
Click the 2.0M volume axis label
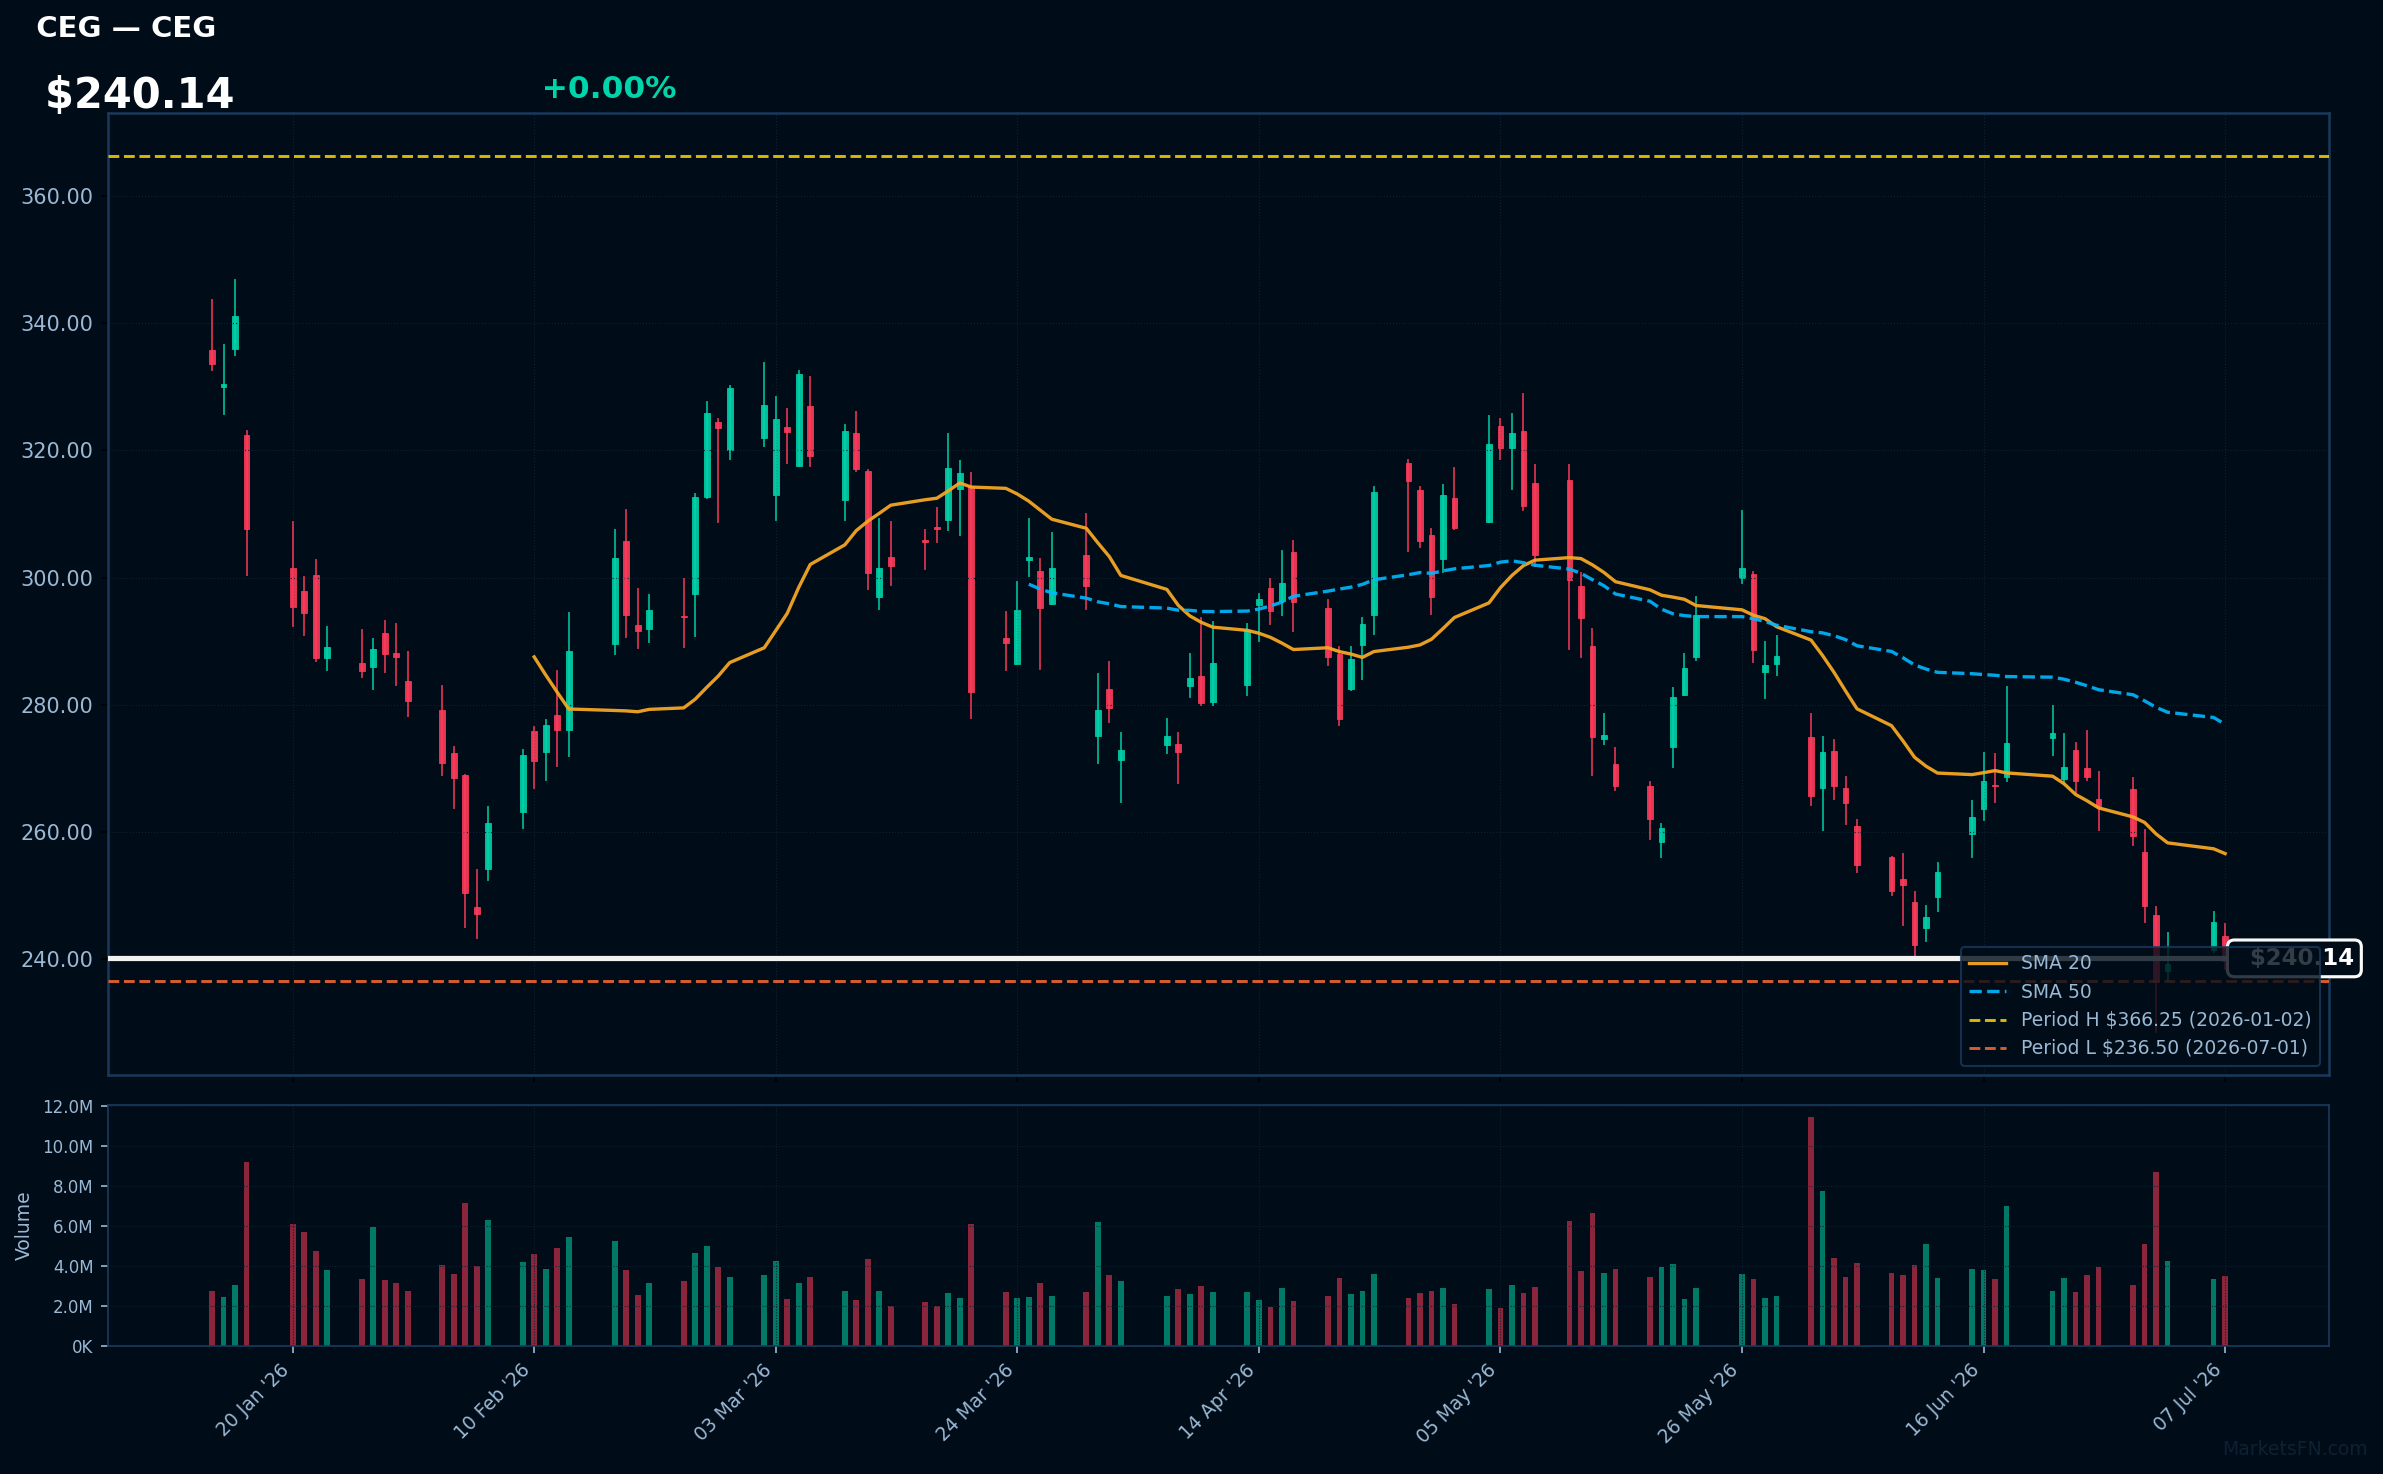[x=72, y=1307]
